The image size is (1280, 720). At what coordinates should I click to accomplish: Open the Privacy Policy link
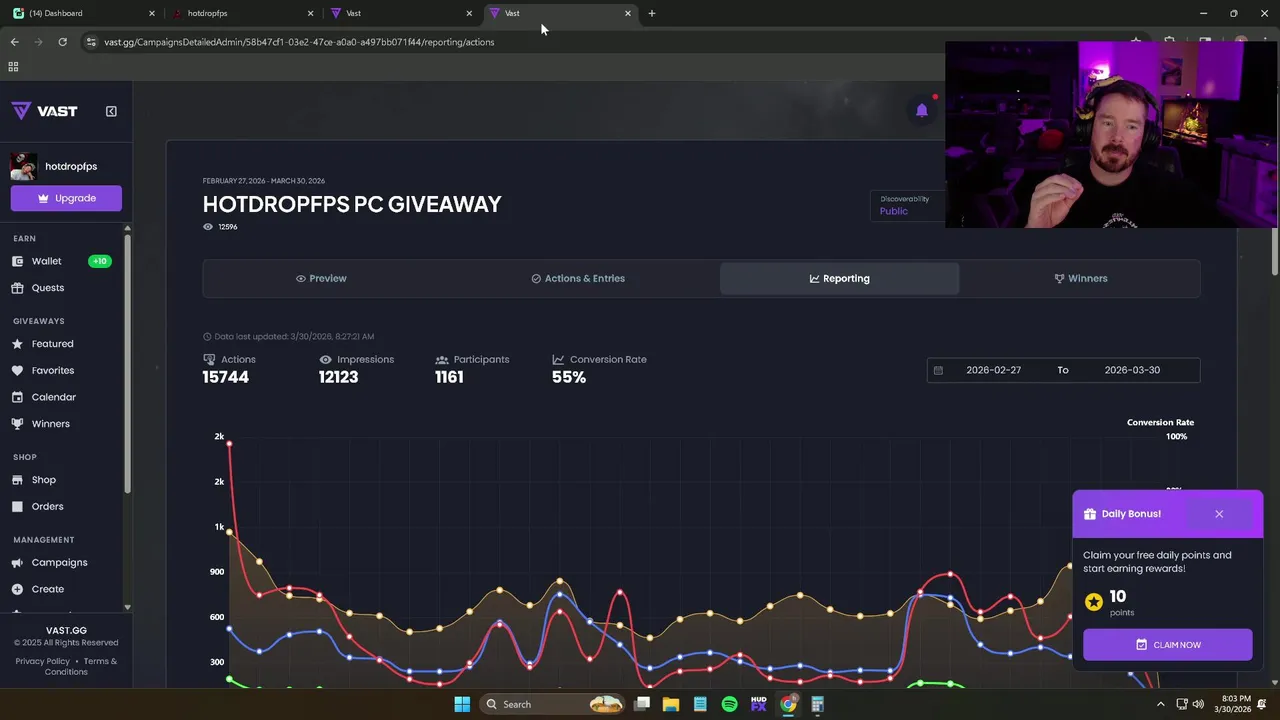pos(43,661)
